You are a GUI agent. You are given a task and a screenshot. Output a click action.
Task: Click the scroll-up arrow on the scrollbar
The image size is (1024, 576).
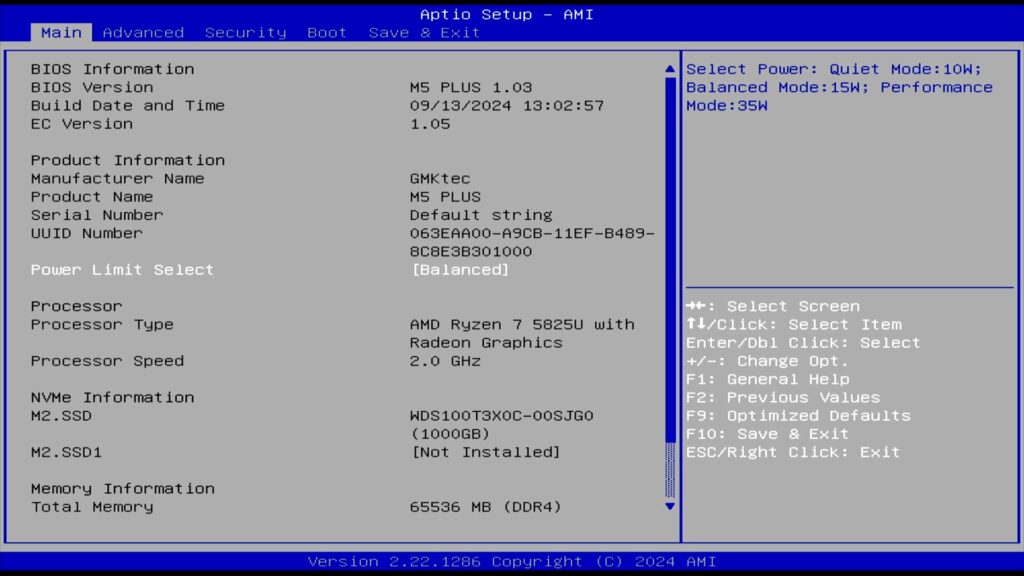click(x=670, y=69)
